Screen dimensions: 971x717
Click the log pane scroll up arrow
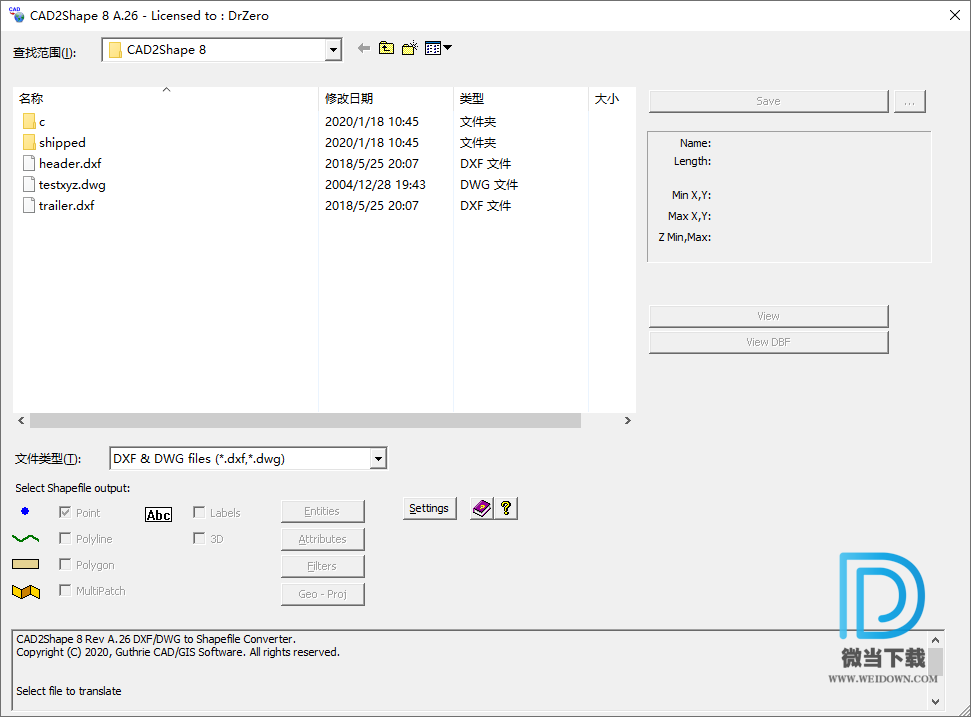pyautogui.click(x=936, y=640)
